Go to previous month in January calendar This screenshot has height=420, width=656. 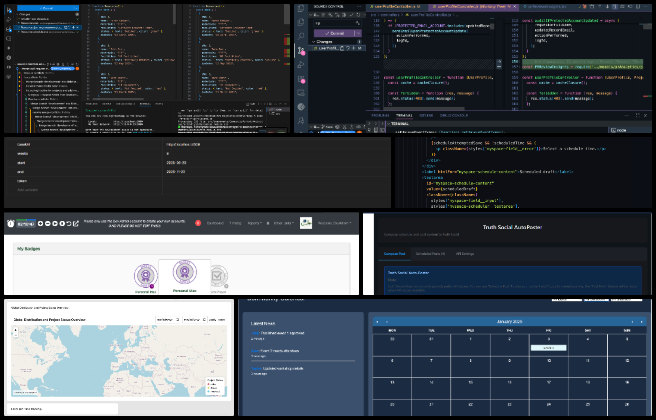pyautogui.click(x=387, y=322)
